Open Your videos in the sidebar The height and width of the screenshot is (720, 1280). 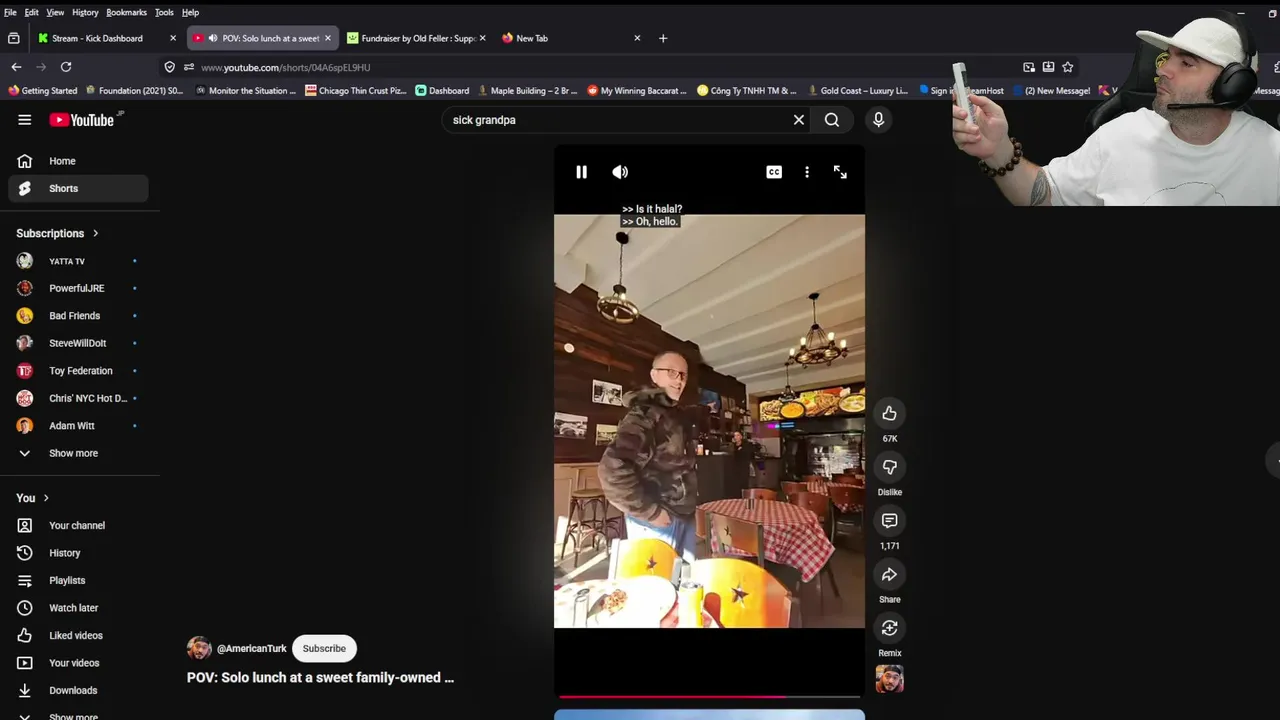pyautogui.click(x=78, y=663)
